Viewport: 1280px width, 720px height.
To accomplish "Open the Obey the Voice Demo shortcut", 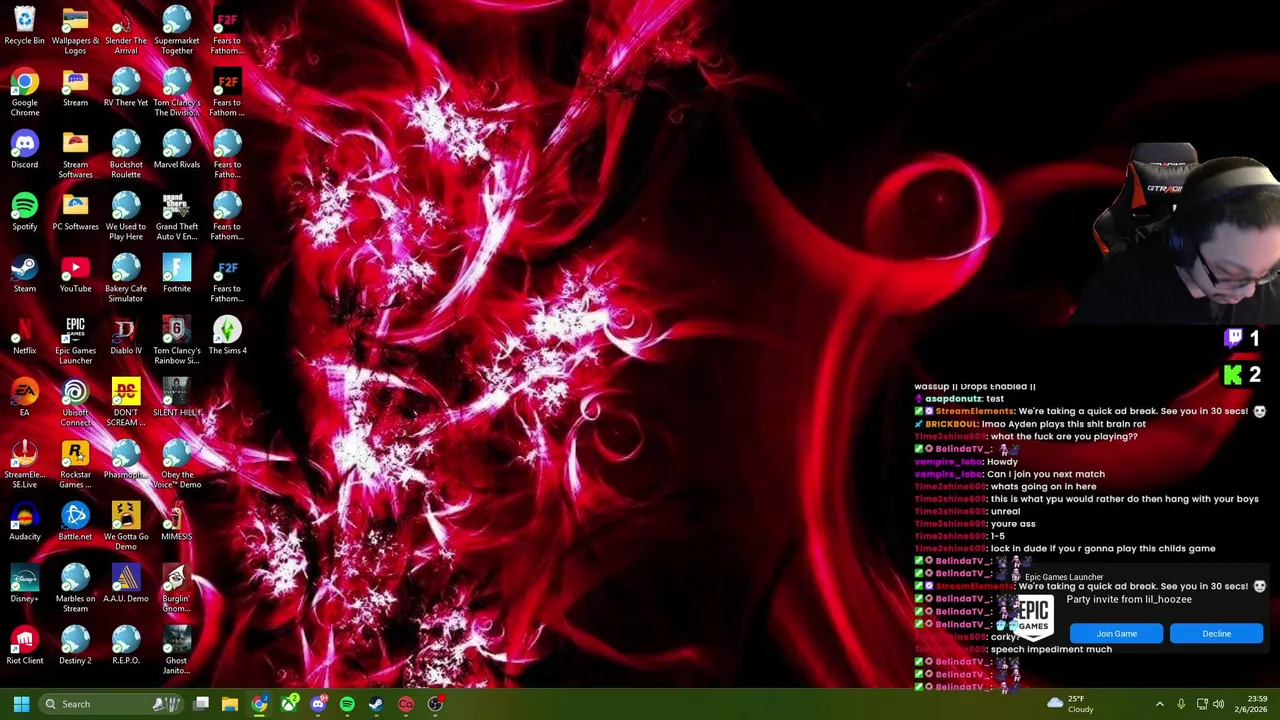I will tap(177, 465).
